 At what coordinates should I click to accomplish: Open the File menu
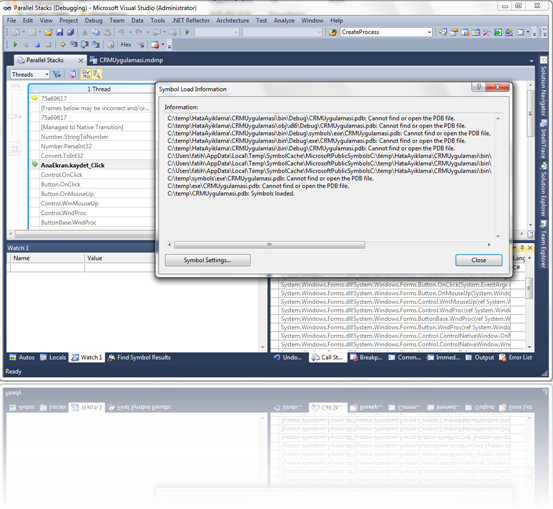pyautogui.click(x=11, y=20)
